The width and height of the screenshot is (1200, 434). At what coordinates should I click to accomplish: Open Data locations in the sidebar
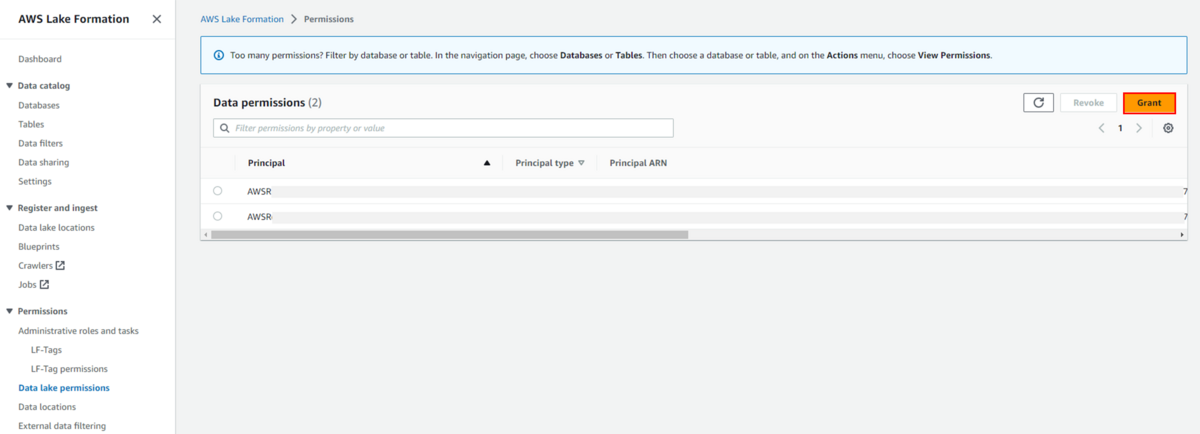pyautogui.click(x=47, y=407)
